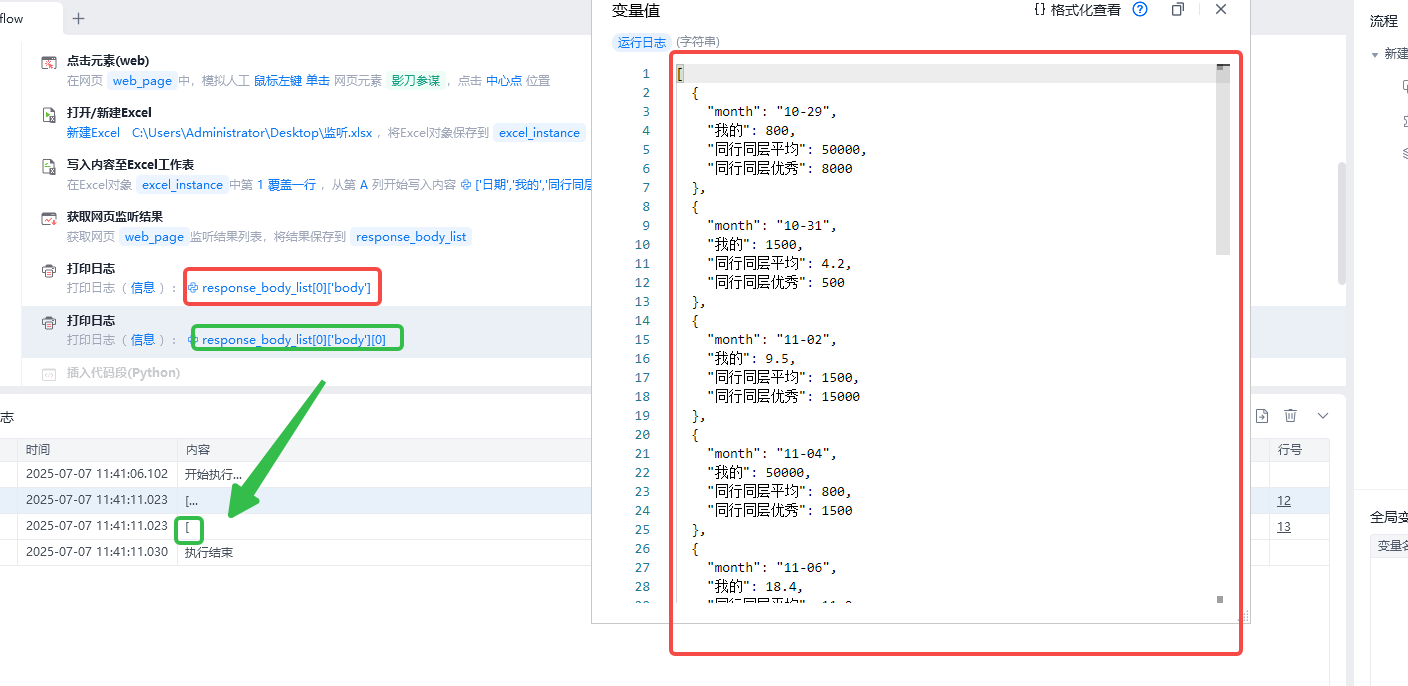Click response_body_list[0]['body'][0] expression
Viewport: 1408px width, 686px height.
click(x=294, y=340)
